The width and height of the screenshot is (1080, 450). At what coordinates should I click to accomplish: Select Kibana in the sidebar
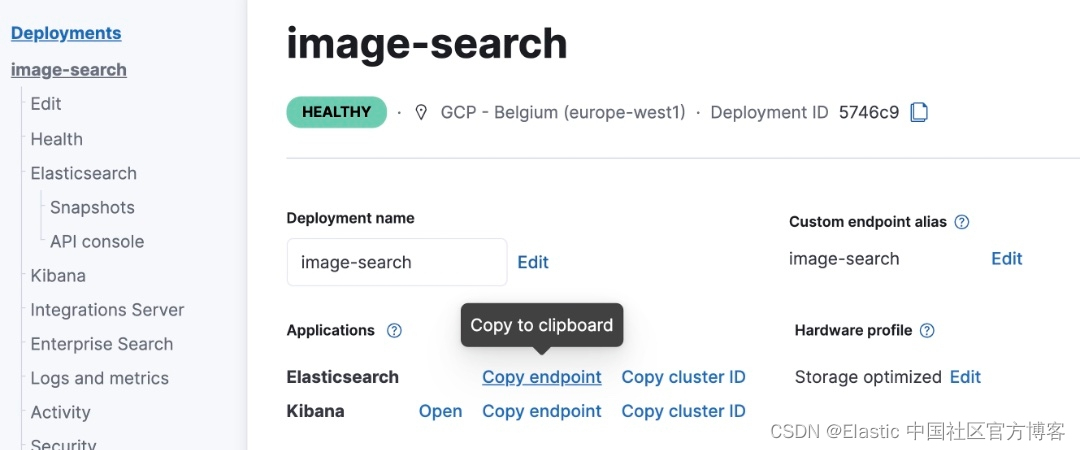tap(58, 276)
